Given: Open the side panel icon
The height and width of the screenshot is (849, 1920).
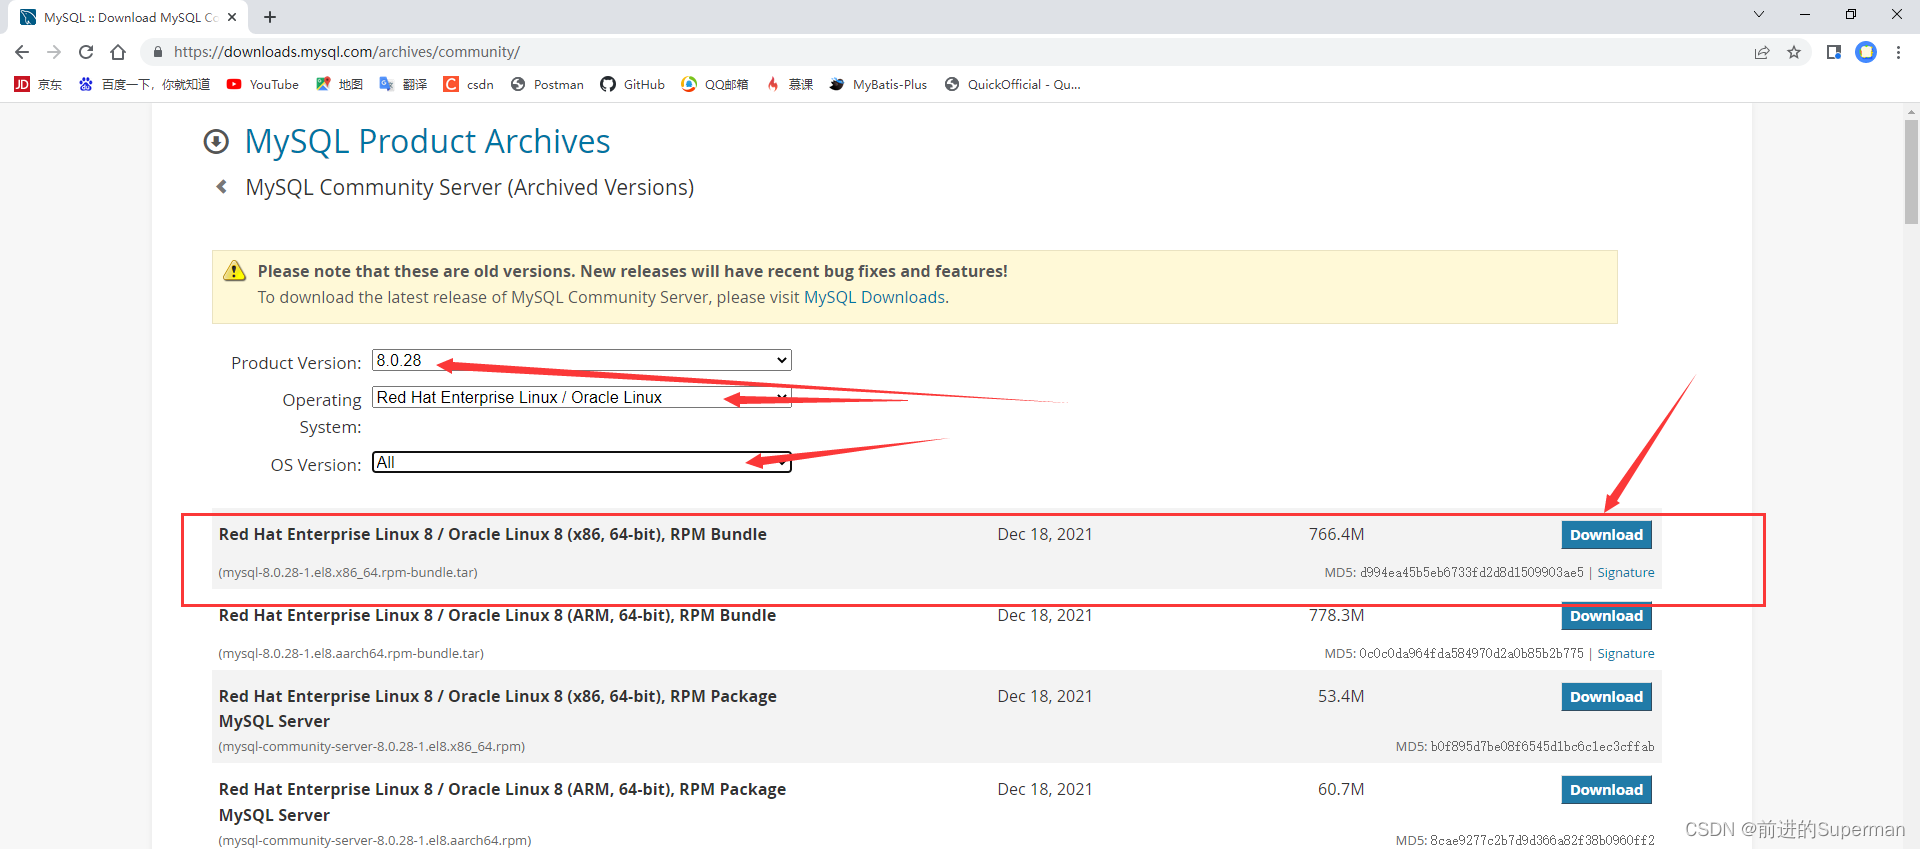Looking at the screenshot, I should coord(1833,52).
